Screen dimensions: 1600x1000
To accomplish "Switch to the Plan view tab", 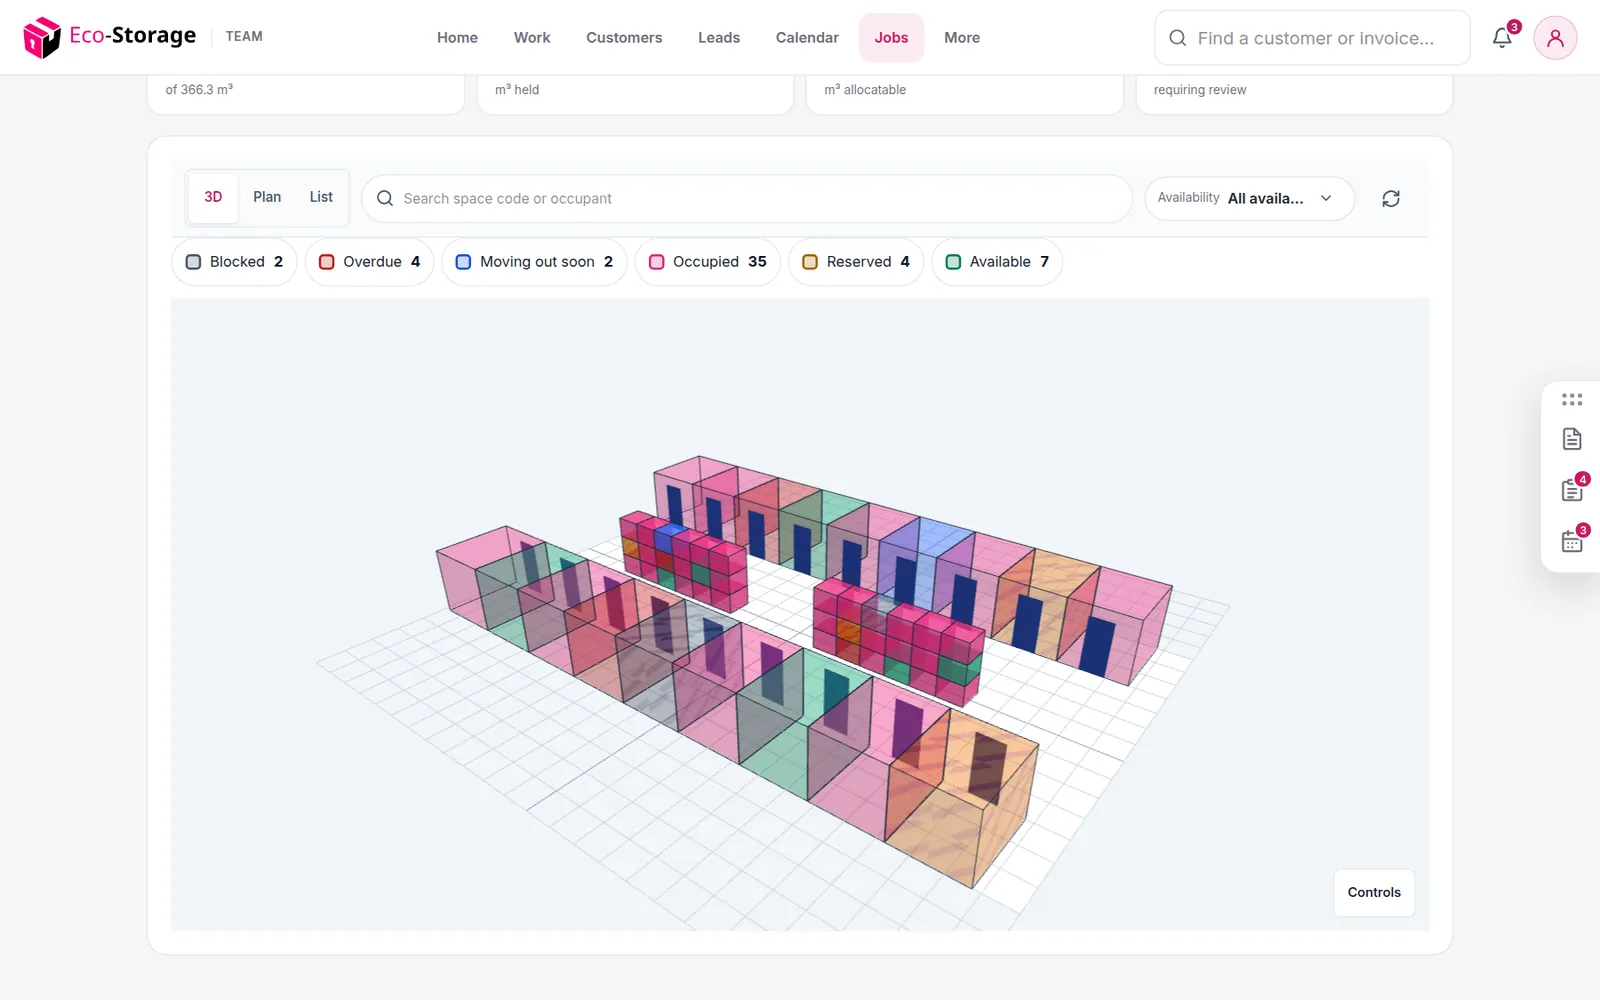I will coord(267,198).
